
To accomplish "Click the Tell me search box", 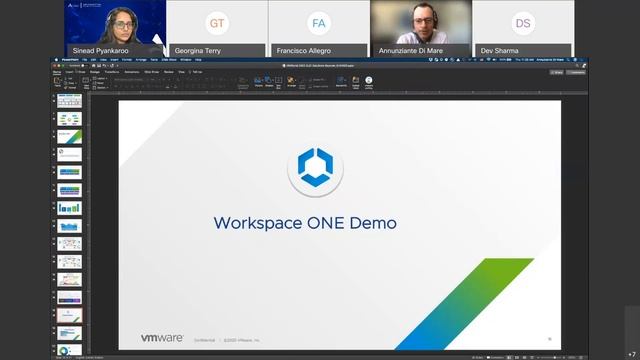I will (x=197, y=72).
